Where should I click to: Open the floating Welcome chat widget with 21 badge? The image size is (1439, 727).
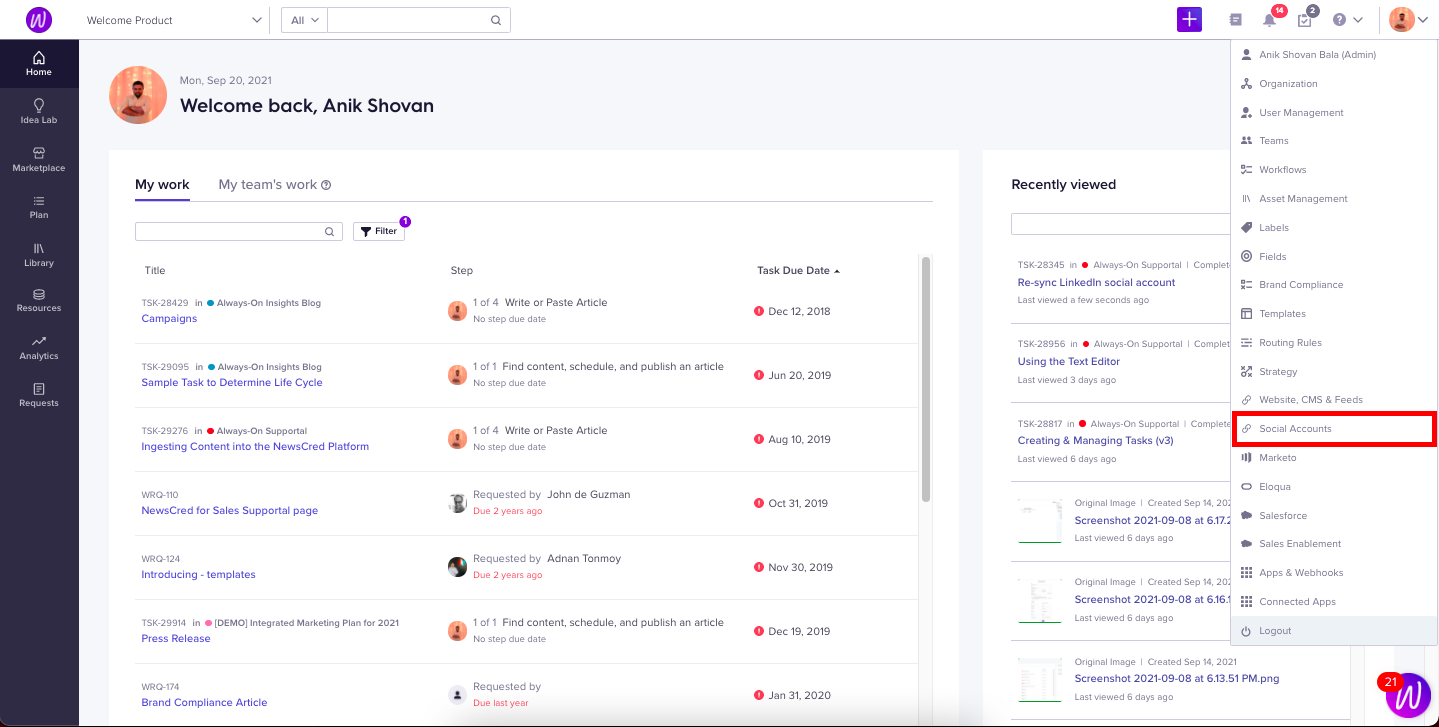pyautogui.click(x=1408, y=694)
